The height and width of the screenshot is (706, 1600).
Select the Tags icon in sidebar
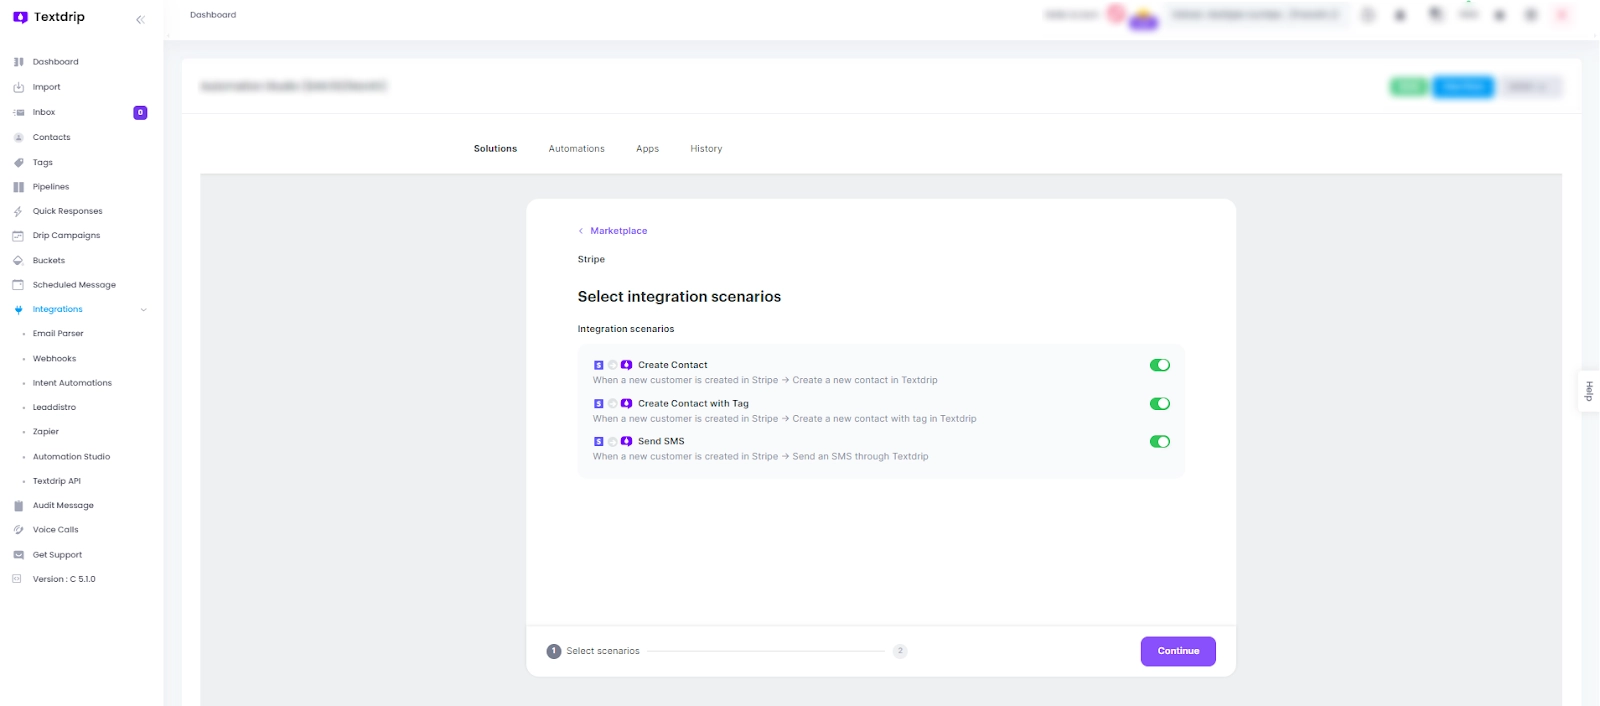18,162
